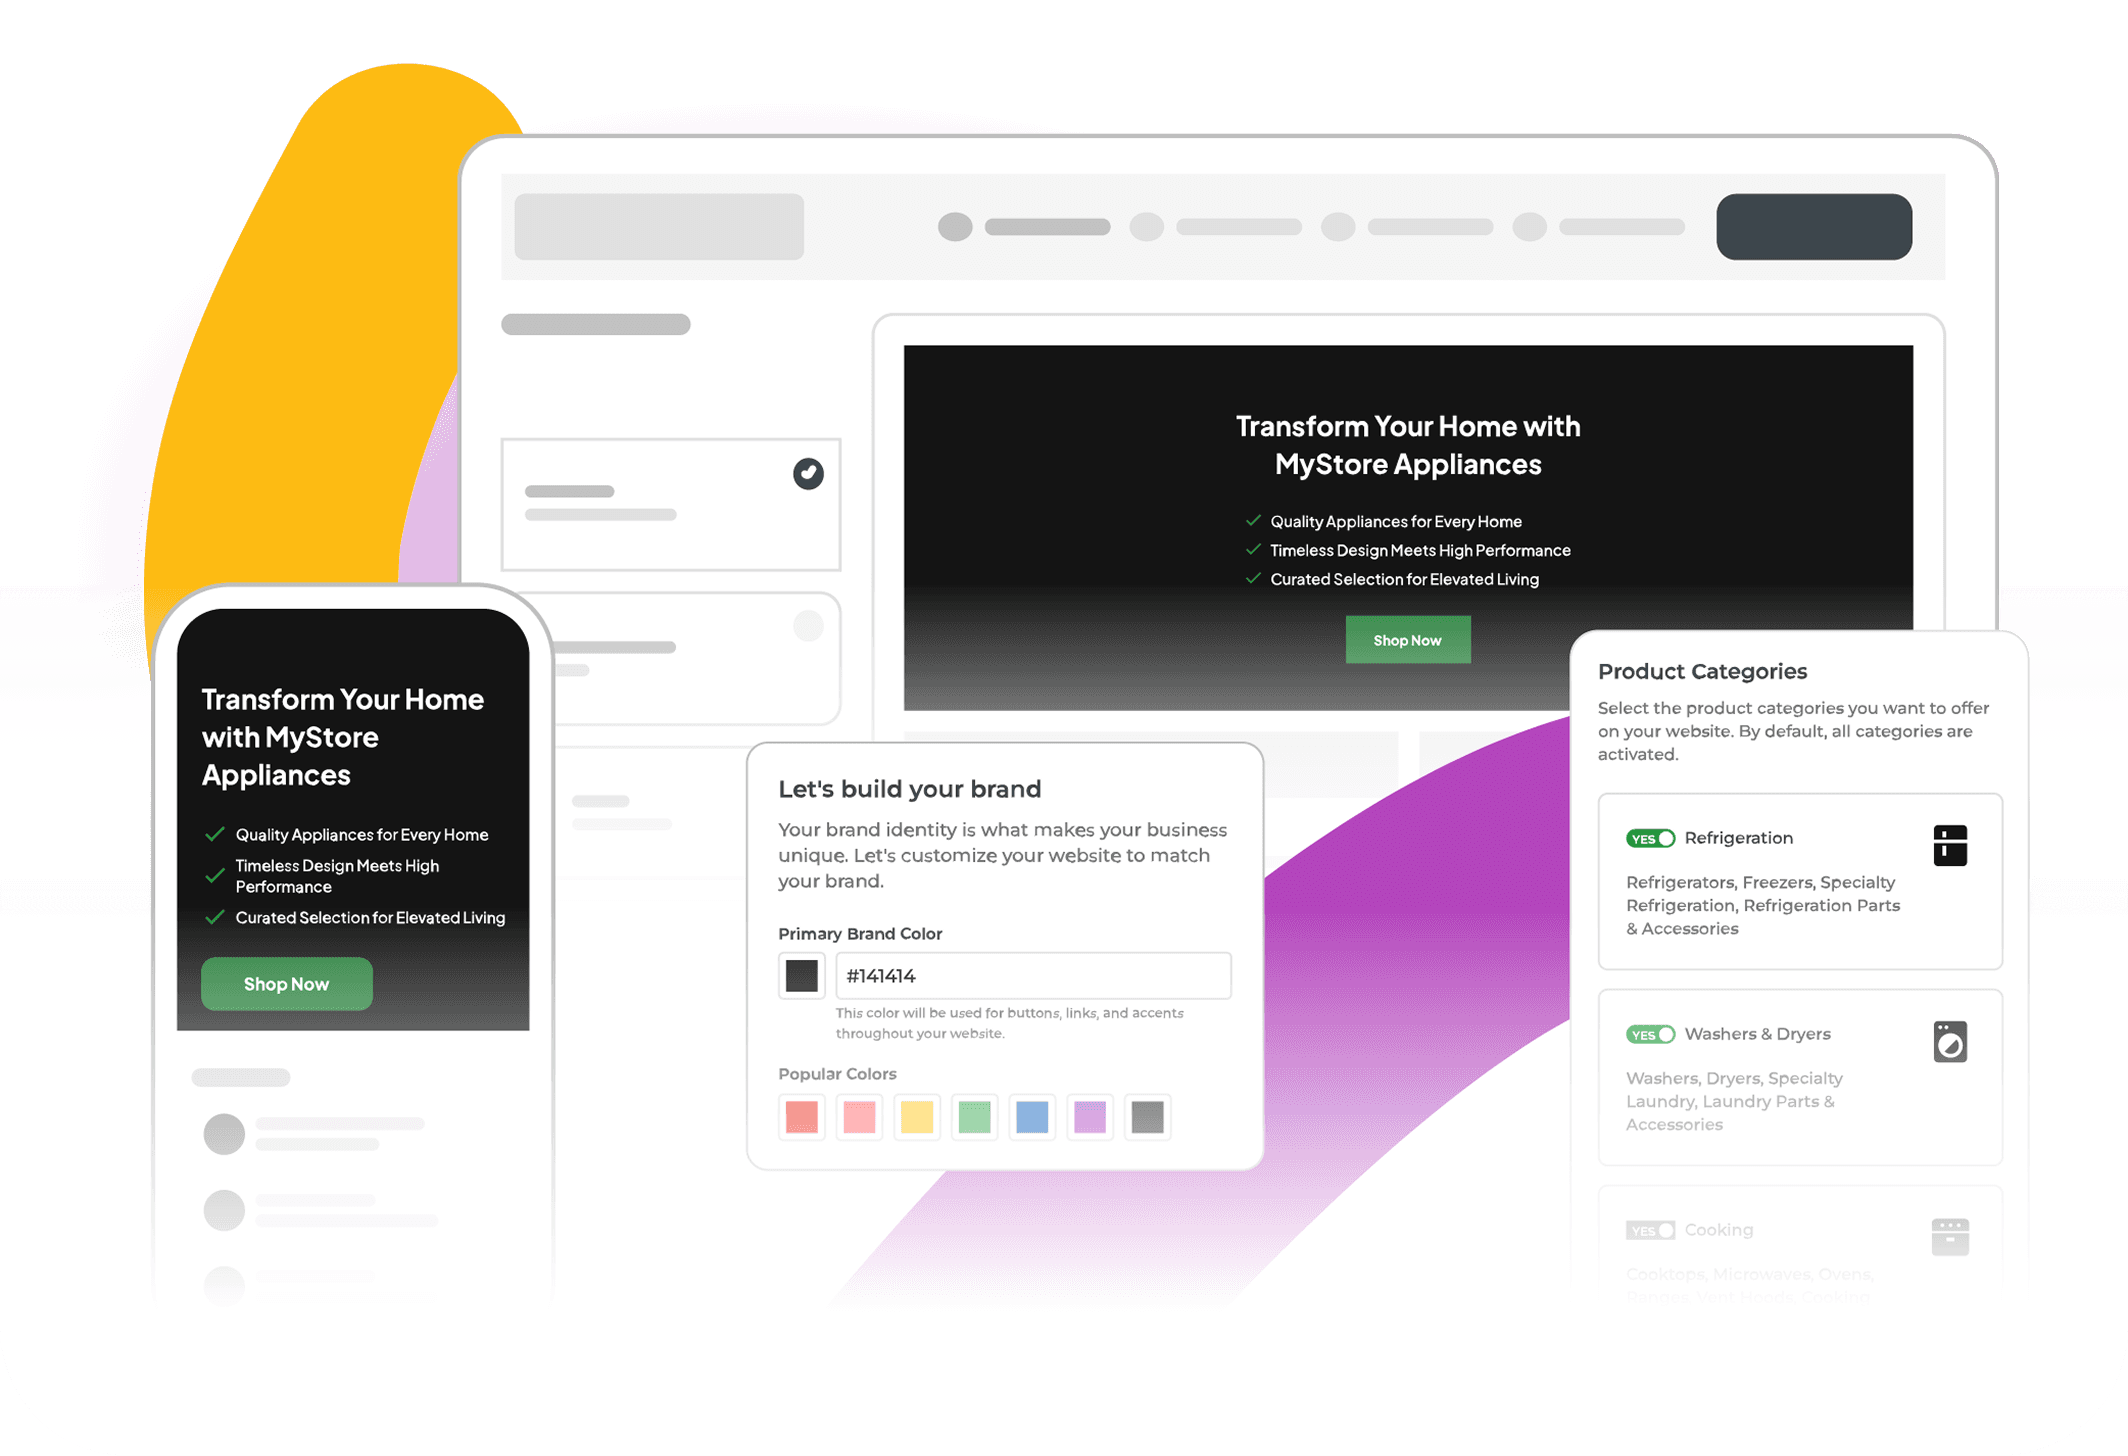
Task: Click the washing machine icon
Action: coord(1949,1042)
